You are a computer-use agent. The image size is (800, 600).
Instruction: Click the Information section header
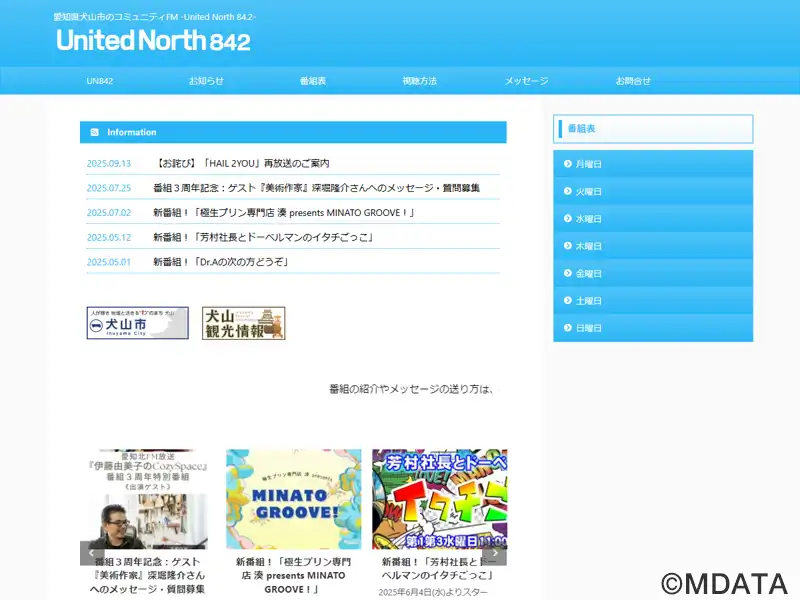click(293, 132)
